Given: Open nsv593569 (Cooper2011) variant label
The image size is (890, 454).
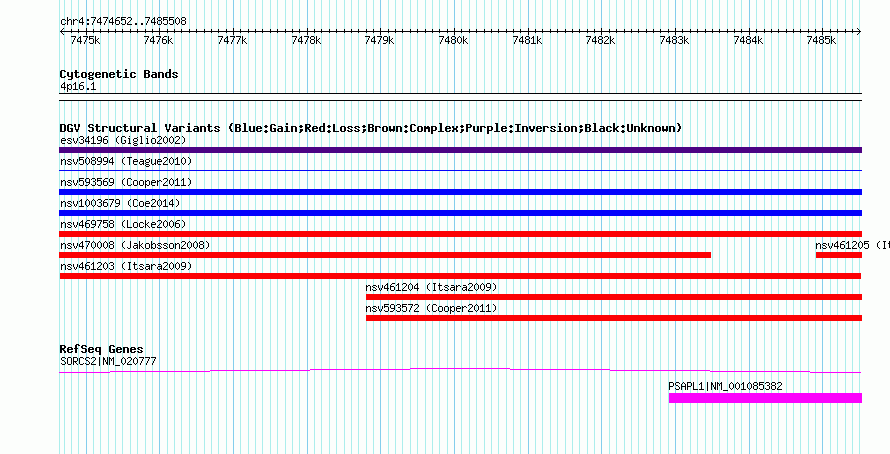Looking at the screenshot, I should pyautogui.click(x=126, y=182).
